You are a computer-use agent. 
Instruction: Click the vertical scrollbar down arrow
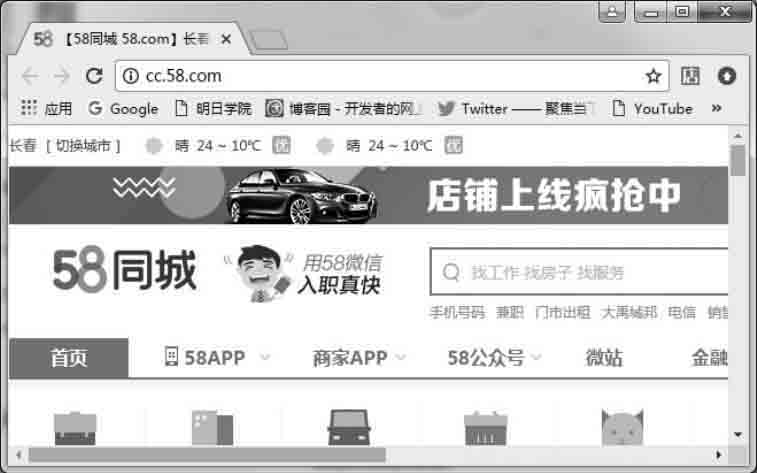pos(738,435)
